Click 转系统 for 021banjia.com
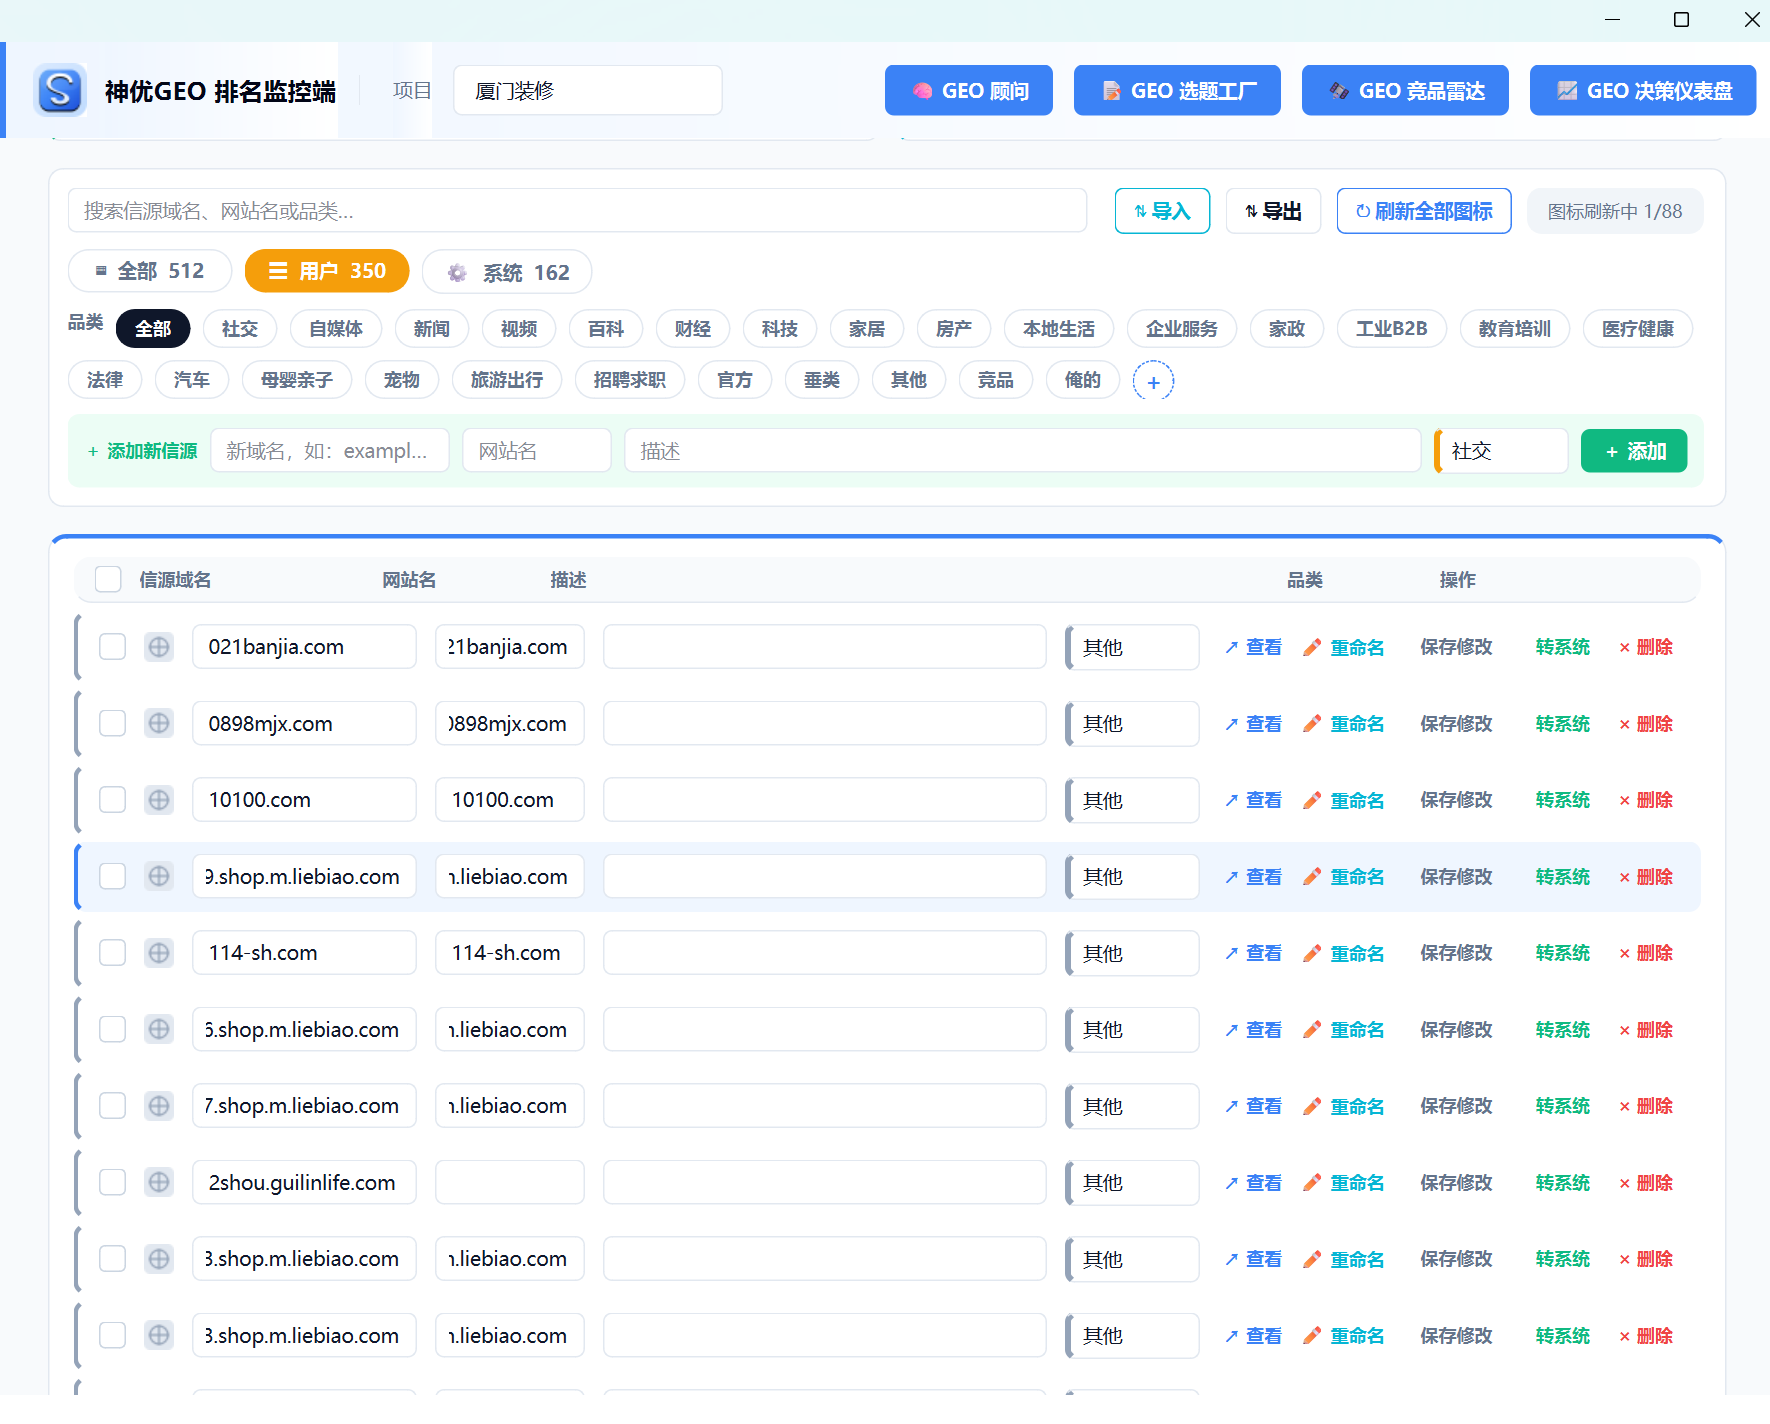1770x1424 pixels. tap(1563, 647)
